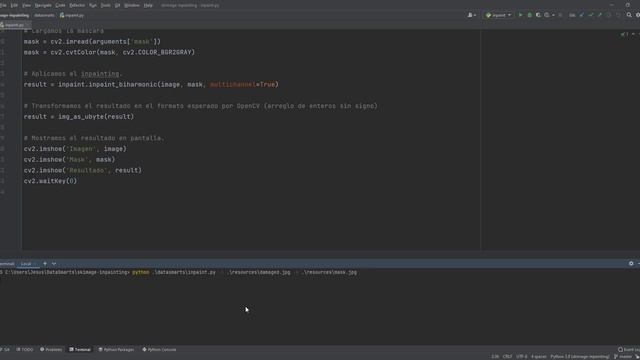Open the View menu
Image resolution: width=640 pixels, height=360 pixels.
click(27, 5)
